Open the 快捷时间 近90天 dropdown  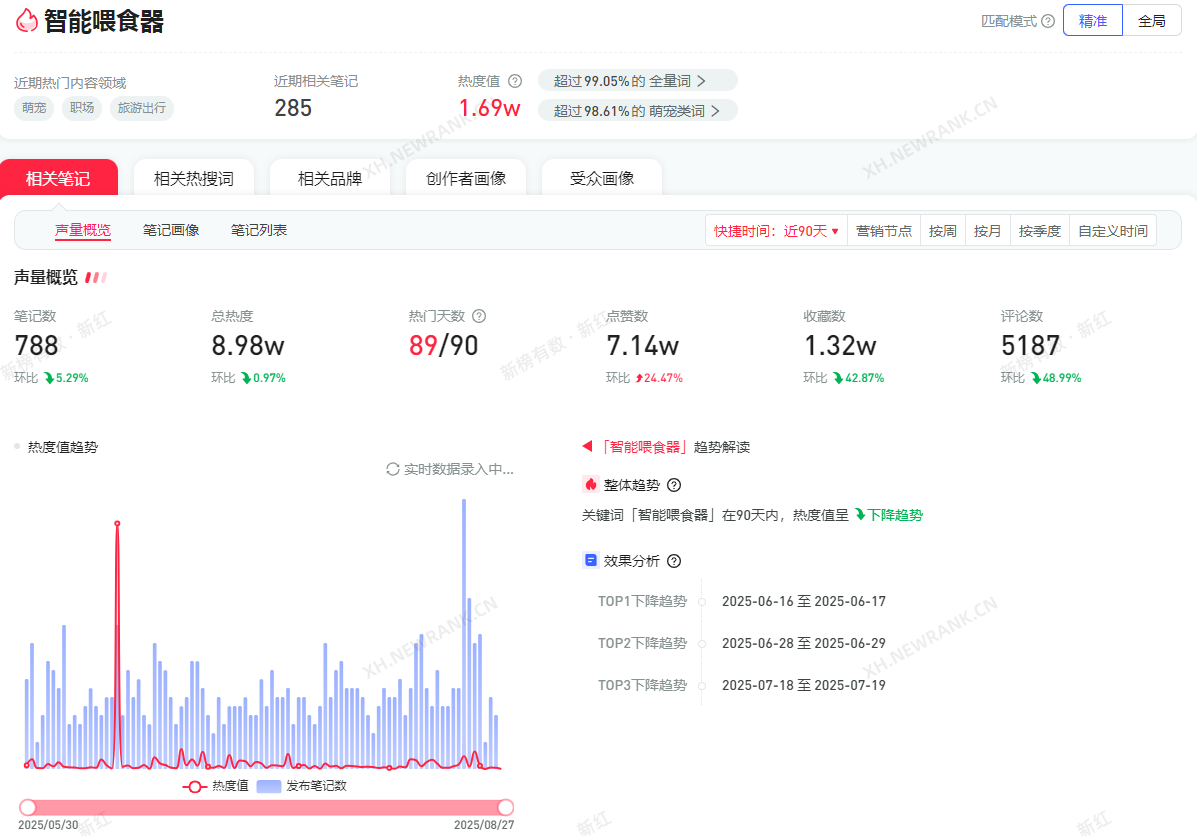click(776, 231)
